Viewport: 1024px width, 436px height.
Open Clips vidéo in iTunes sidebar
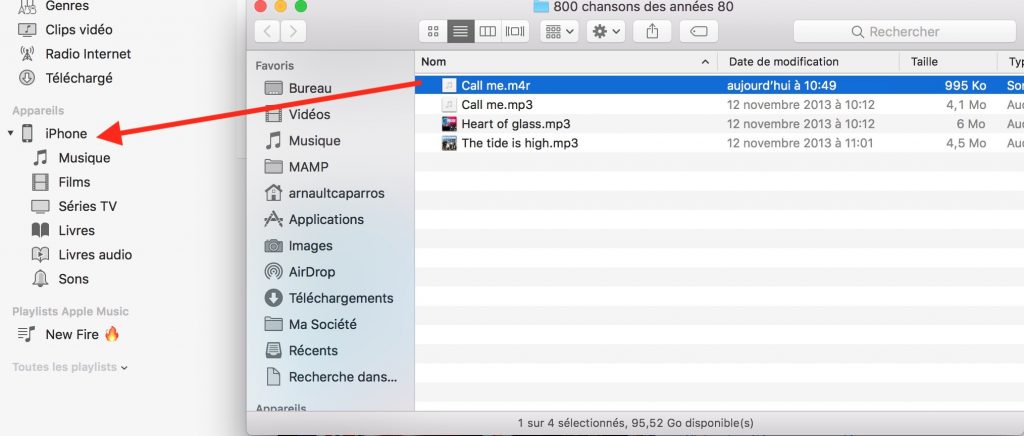(78, 29)
